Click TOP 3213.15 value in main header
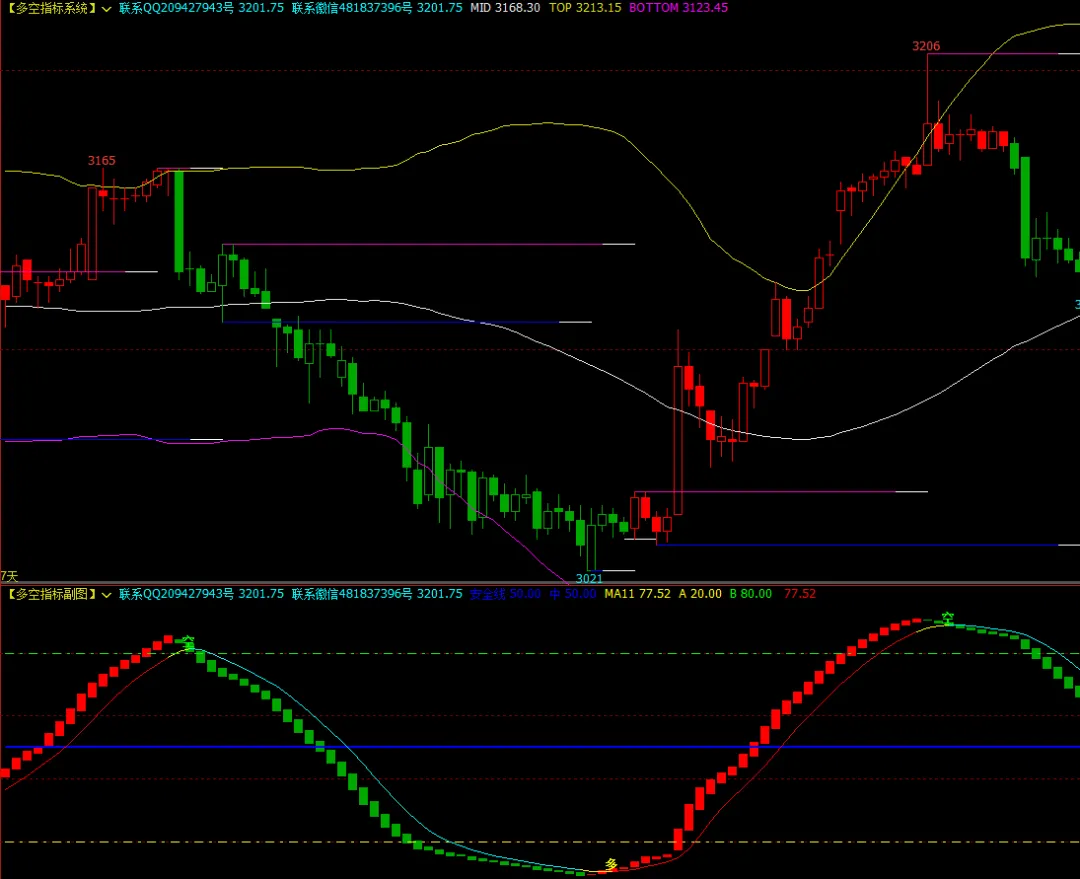 585,8
